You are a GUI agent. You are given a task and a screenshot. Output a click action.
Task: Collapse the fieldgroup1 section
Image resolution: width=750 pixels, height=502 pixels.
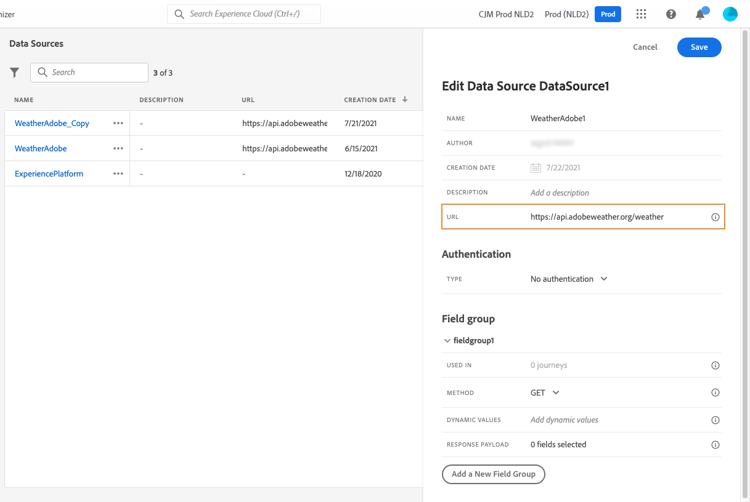tap(447, 341)
